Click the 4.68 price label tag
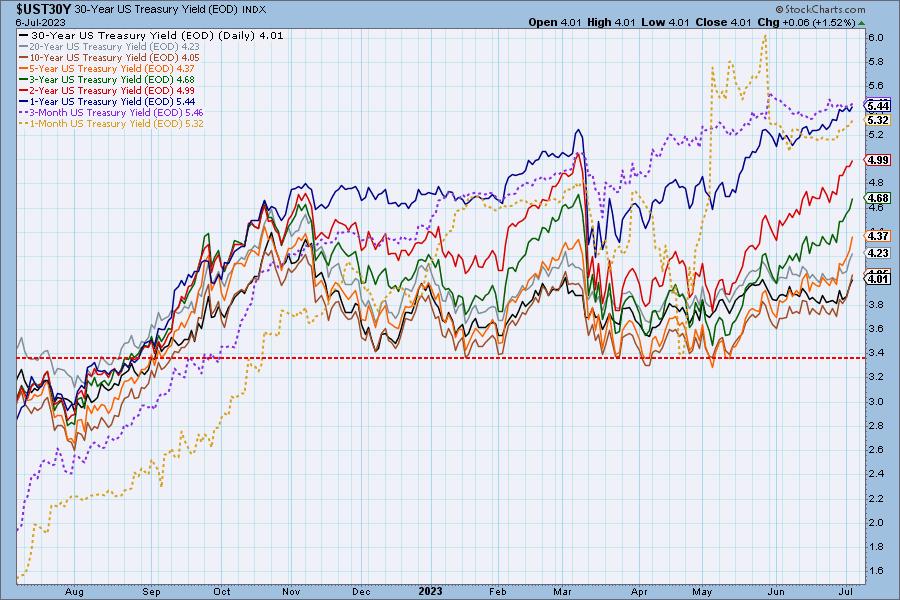900x600 pixels. [x=878, y=198]
